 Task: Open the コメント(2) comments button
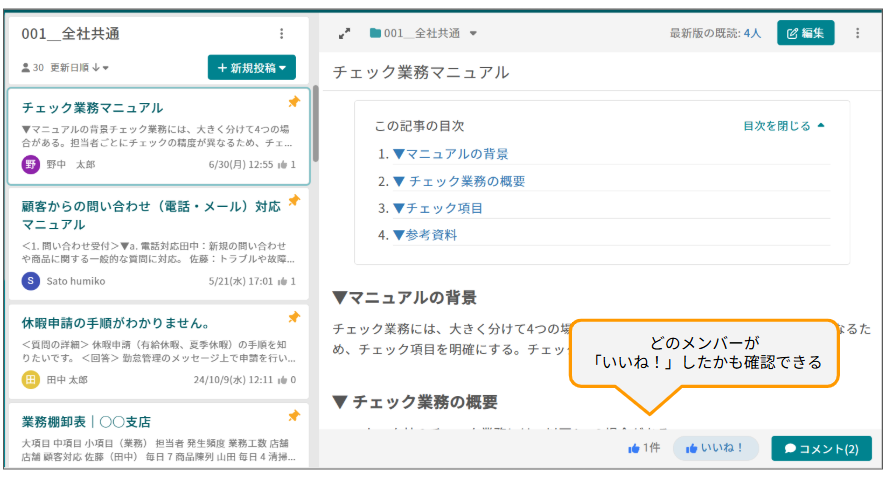tap(821, 449)
